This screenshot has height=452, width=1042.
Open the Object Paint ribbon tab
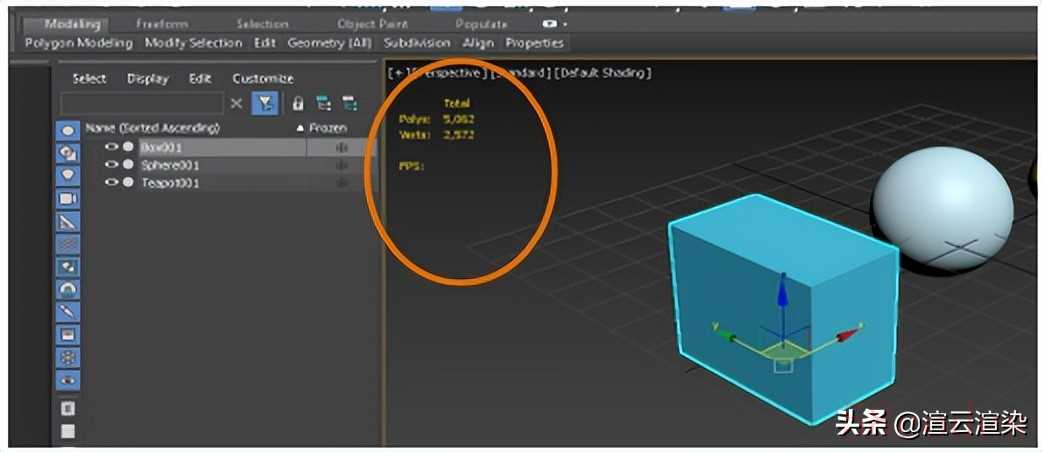point(371,23)
